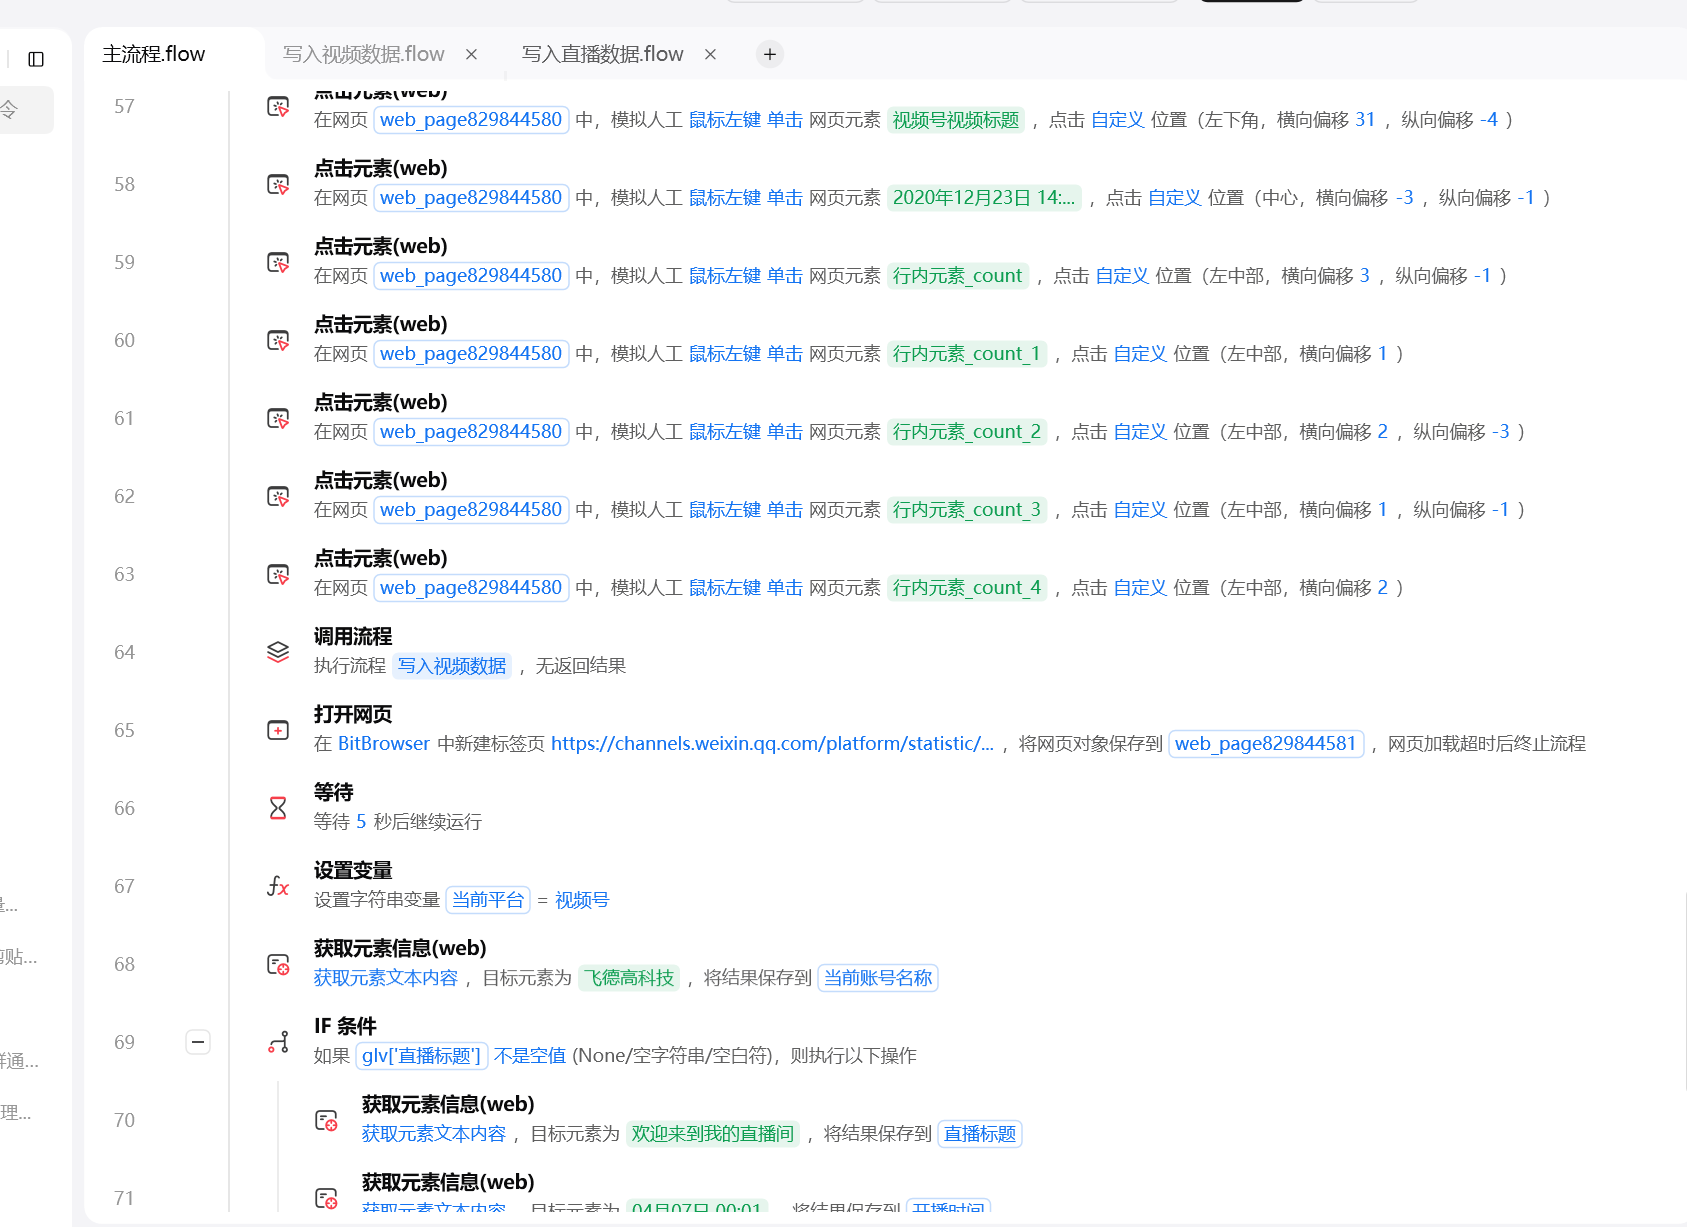
Task: Click the BitBrowser link on step 65
Action: [384, 743]
